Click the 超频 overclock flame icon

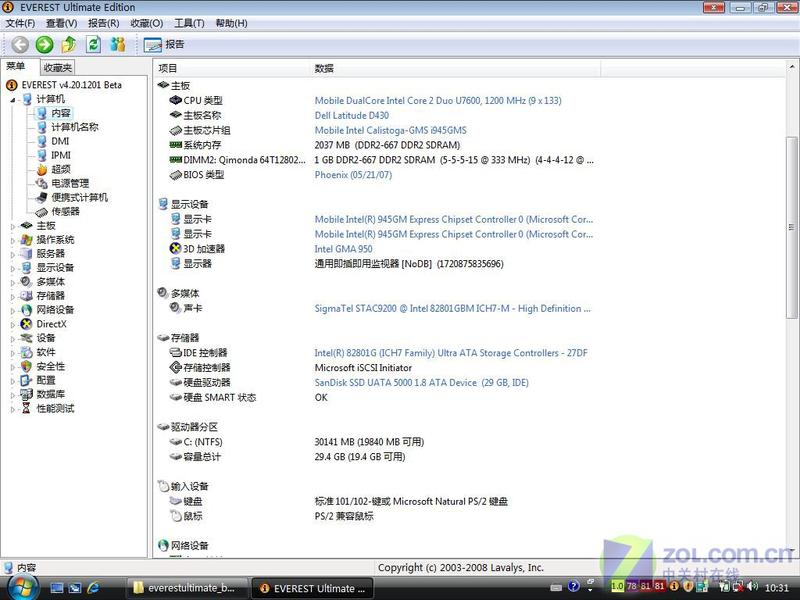pos(42,169)
